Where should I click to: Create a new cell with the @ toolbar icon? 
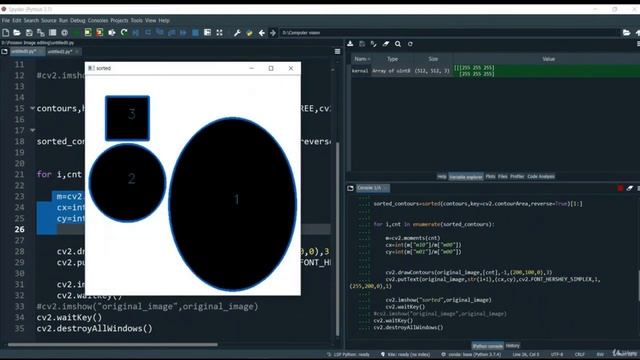(64, 33)
